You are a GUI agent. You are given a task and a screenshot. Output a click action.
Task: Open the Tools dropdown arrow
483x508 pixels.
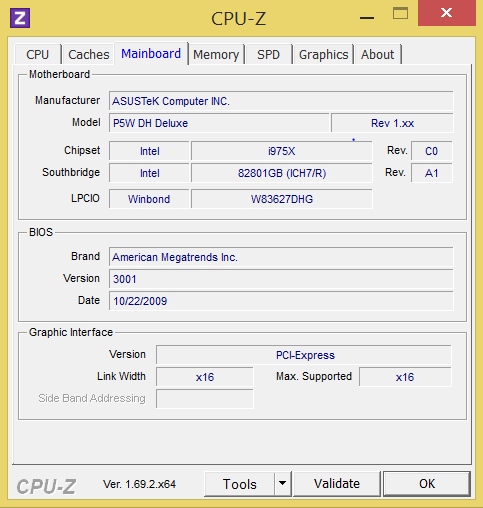tap(282, 483)
